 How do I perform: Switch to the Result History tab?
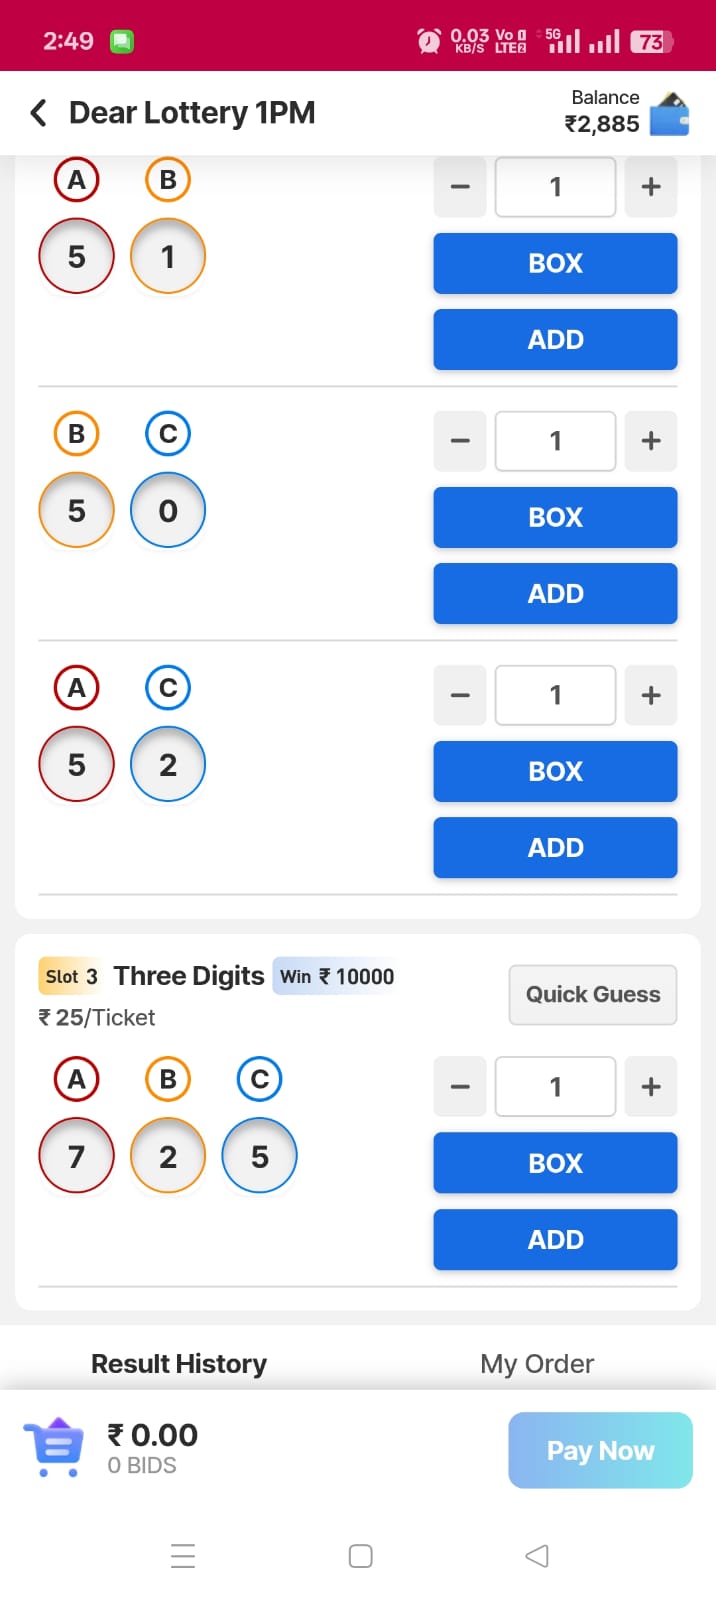point(179,1364)
